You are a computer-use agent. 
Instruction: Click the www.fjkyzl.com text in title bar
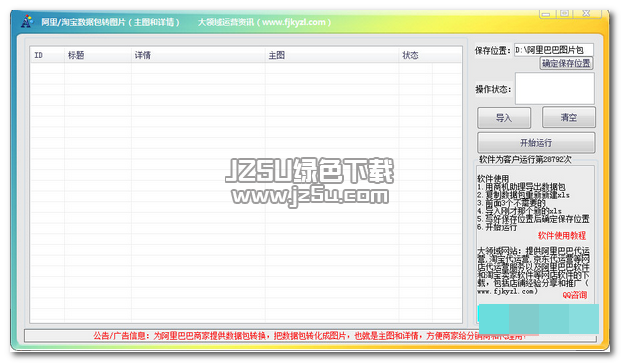294,22
